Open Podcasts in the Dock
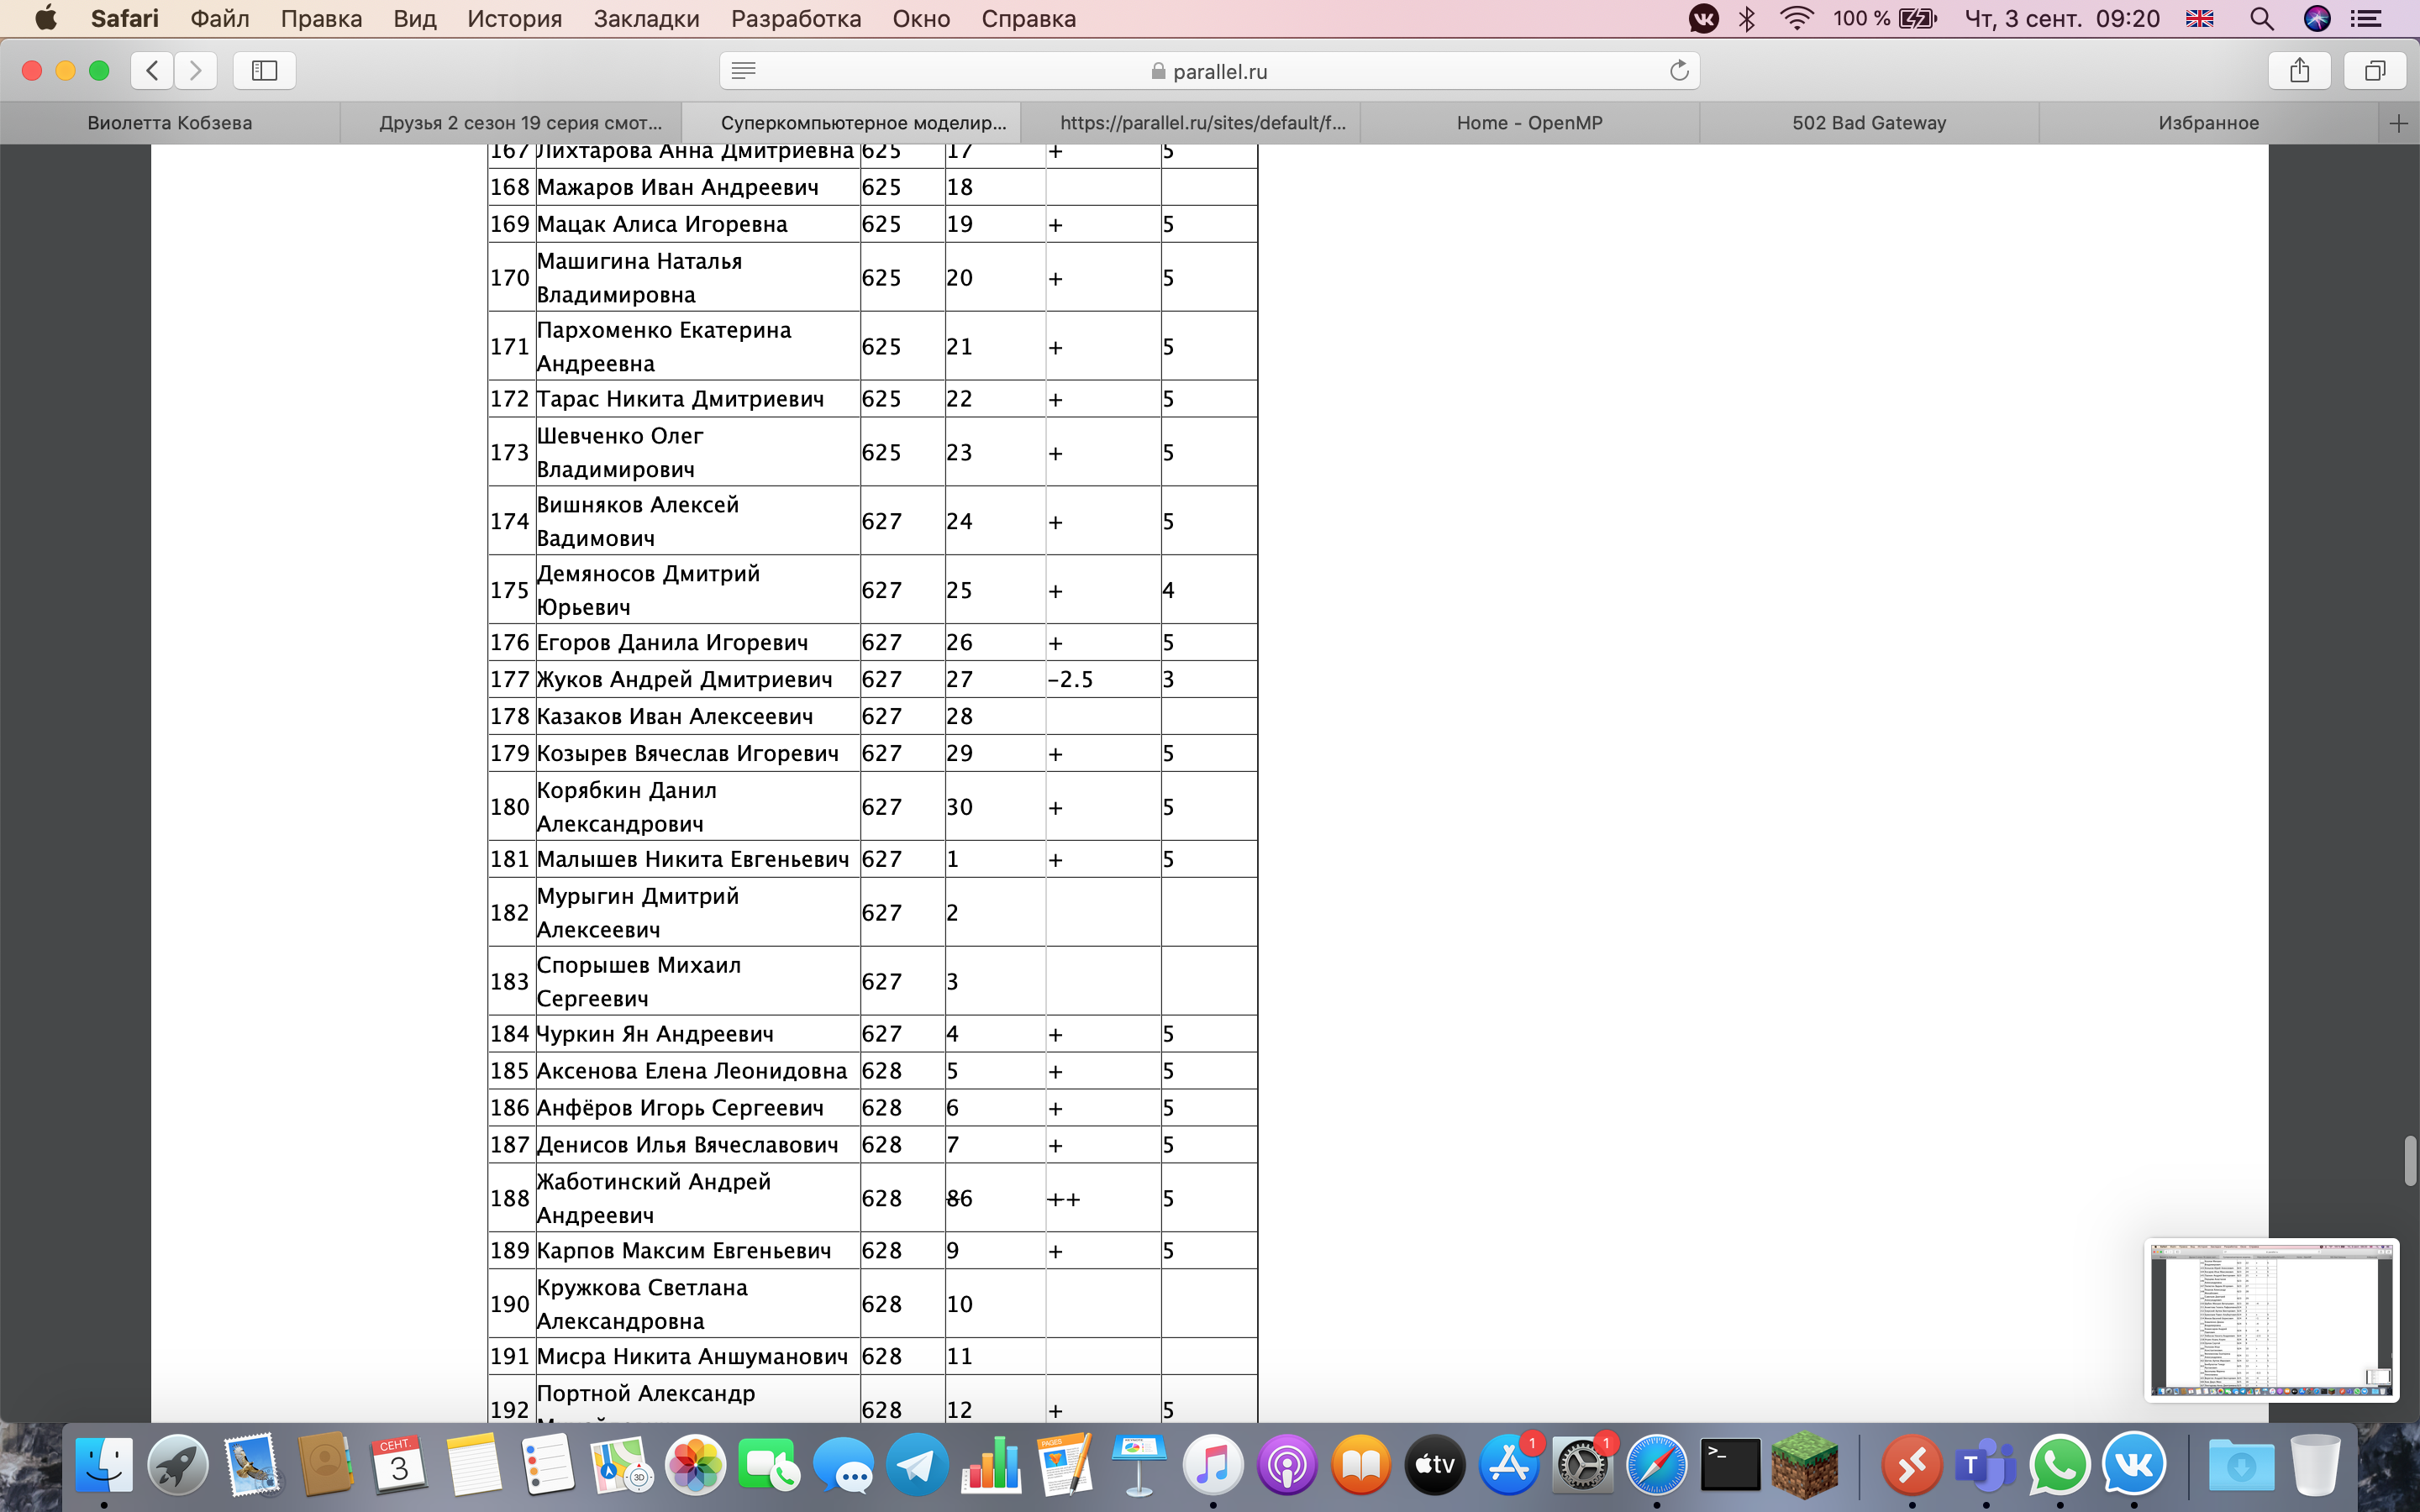Image resolution: width=2420 pixels, height=1512 pixels. [1287, 1465]
